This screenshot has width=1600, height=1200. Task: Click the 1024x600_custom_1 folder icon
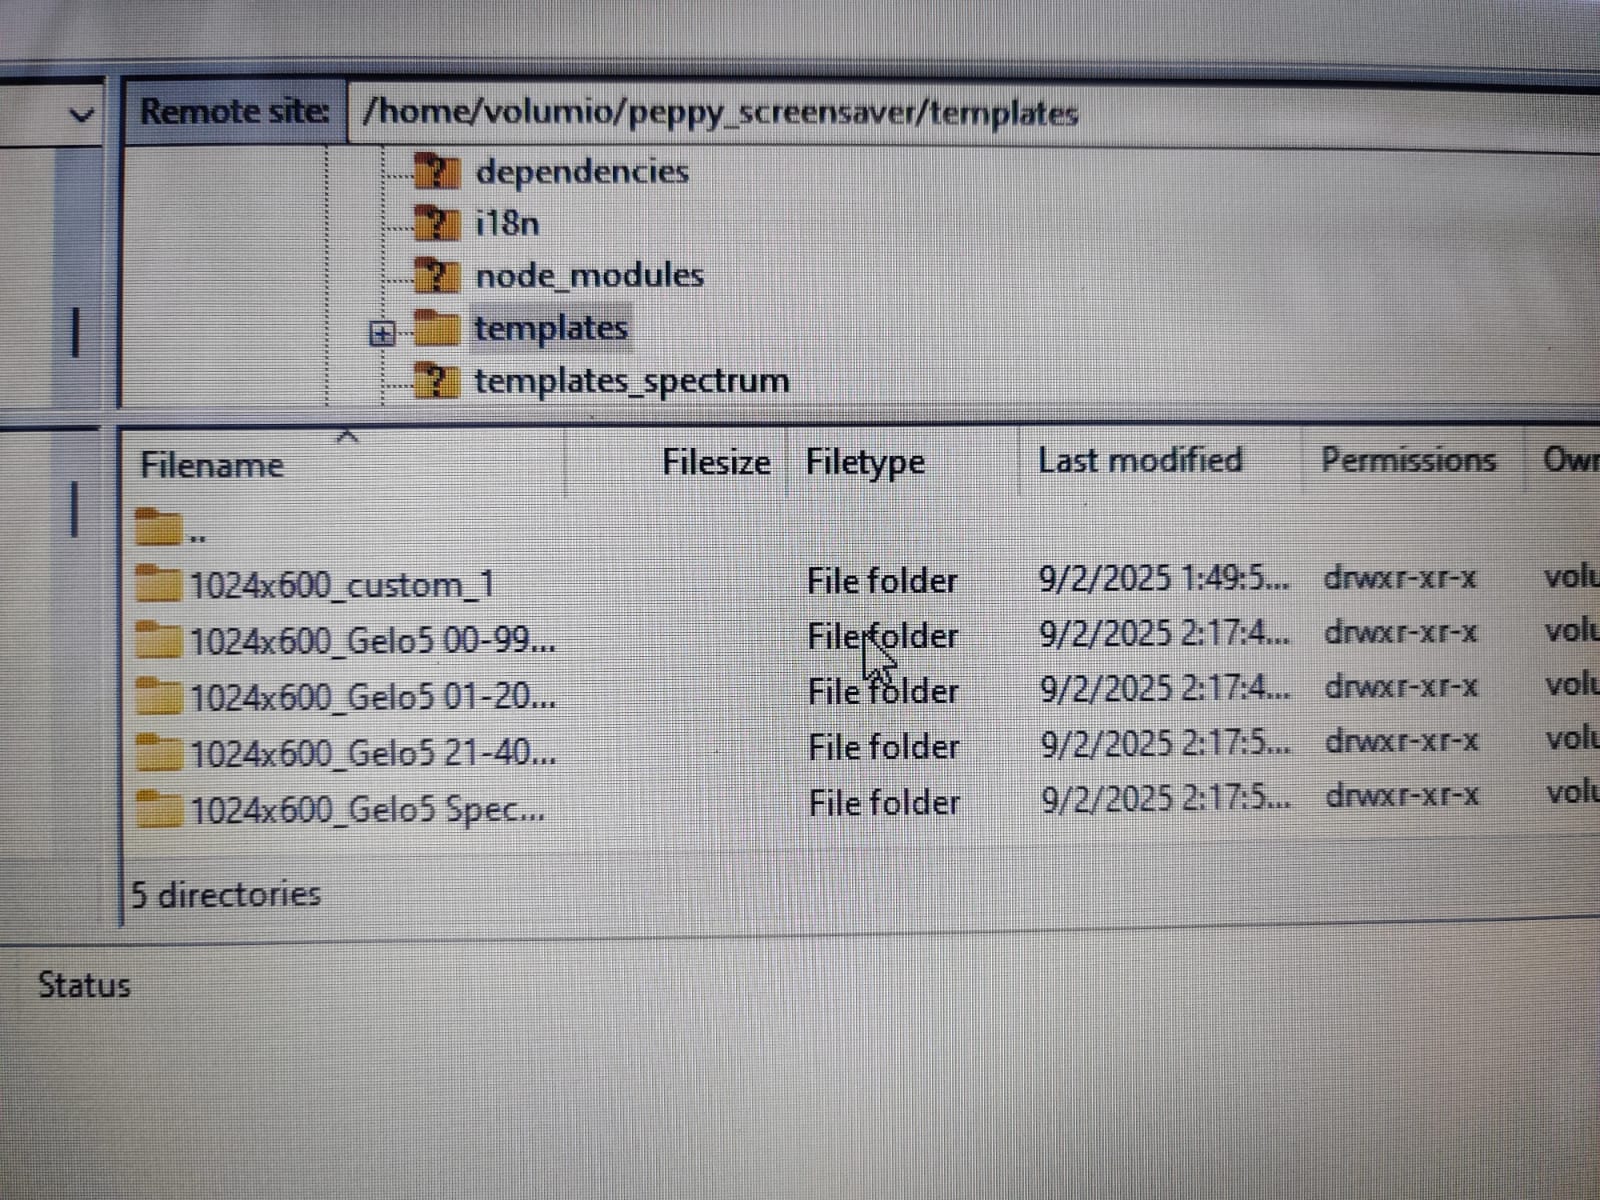[x=159, y=583]
